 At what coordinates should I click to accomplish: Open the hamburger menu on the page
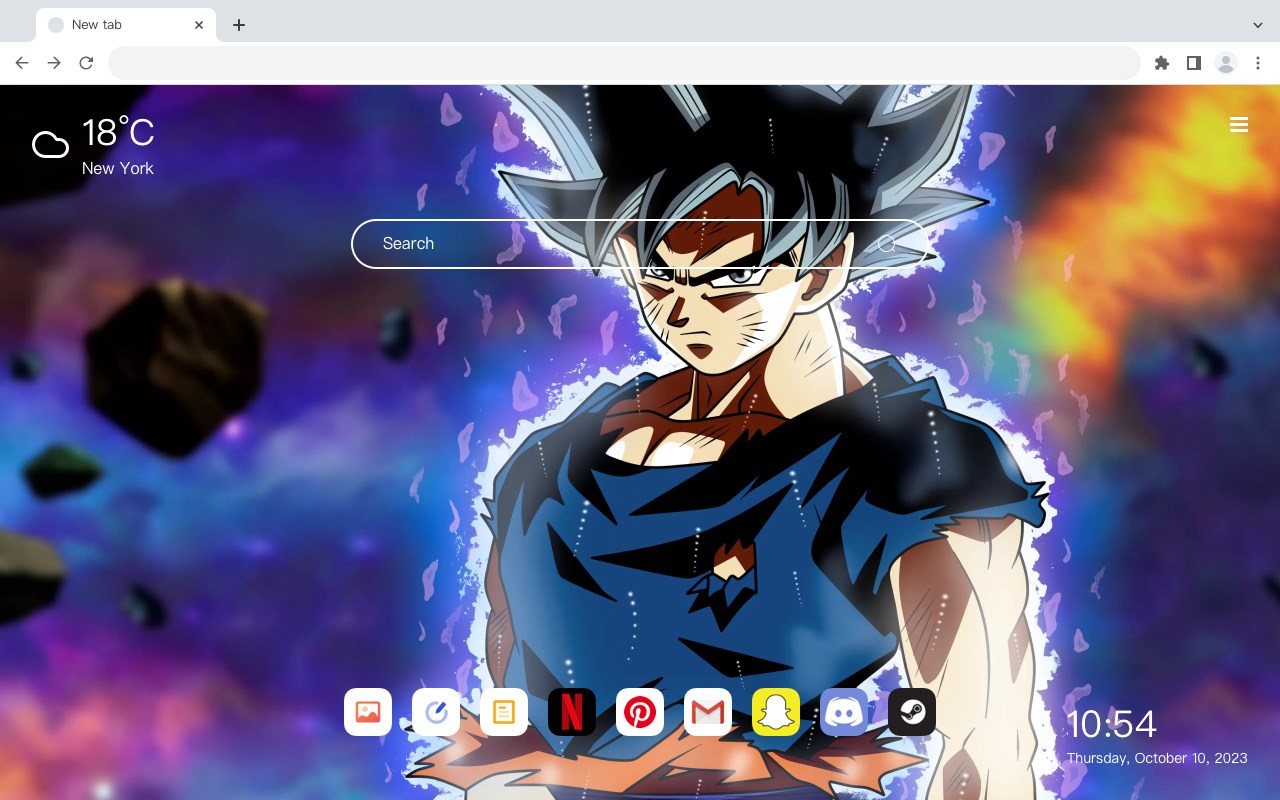(x=1239, y=125)
